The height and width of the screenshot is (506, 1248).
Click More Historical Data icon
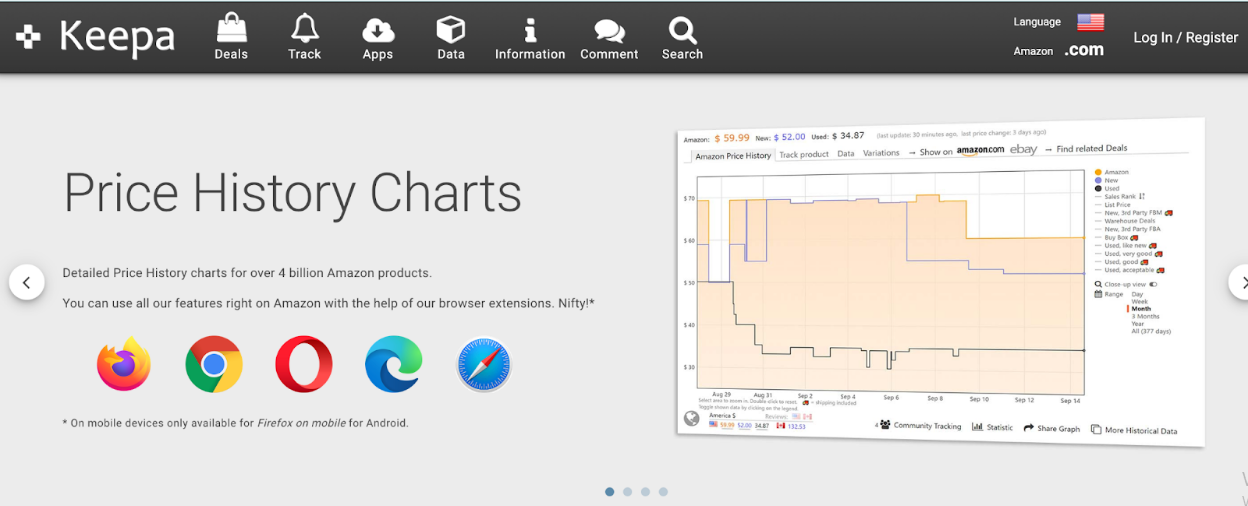[1096, 429]
